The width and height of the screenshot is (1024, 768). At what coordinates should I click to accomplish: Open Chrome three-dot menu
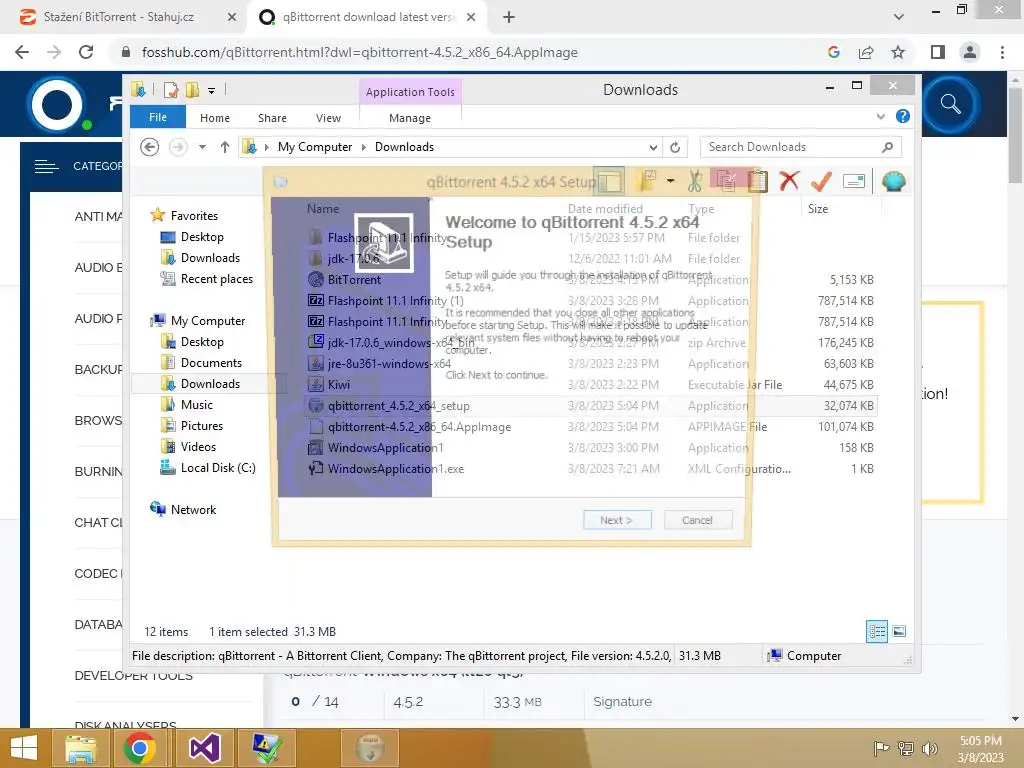(x=1002, y=52)
